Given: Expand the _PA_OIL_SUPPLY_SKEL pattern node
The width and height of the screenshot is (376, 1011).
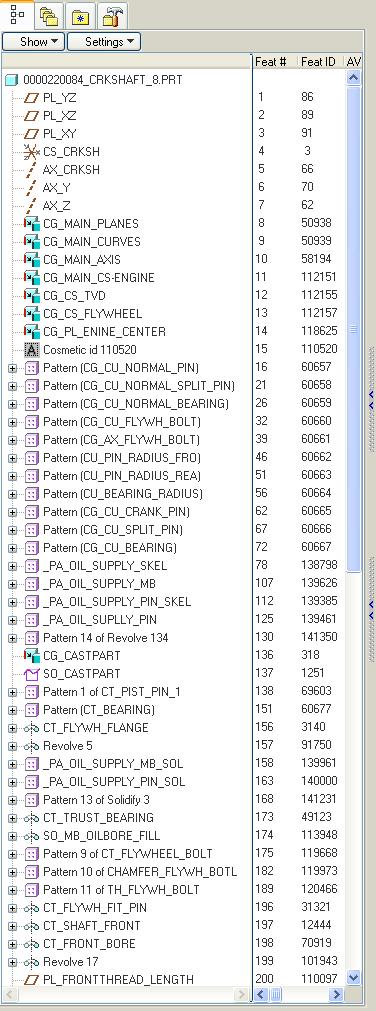Looking at the screenshot, I should click(x=12, y=566).
